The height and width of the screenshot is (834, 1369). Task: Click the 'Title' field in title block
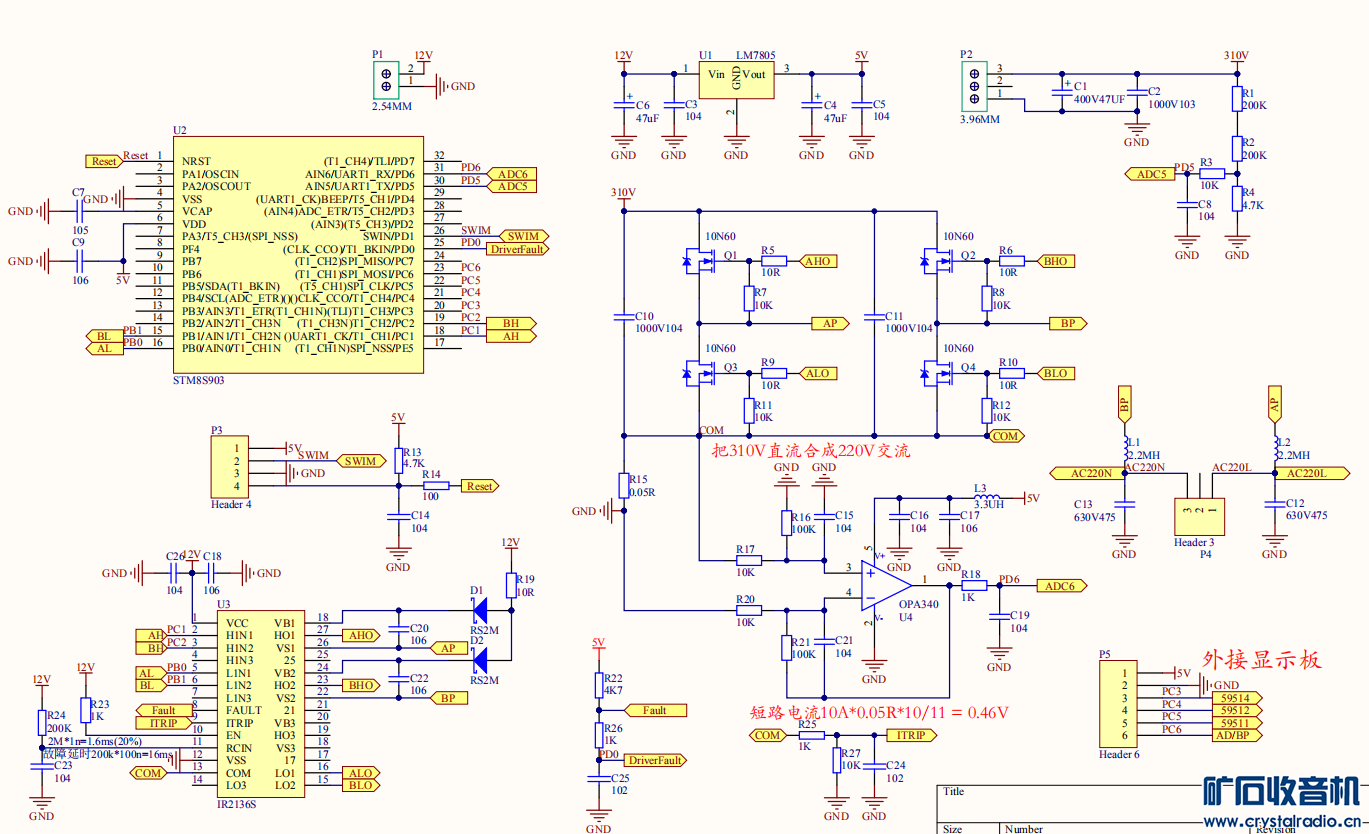click(x=954, y=791)
